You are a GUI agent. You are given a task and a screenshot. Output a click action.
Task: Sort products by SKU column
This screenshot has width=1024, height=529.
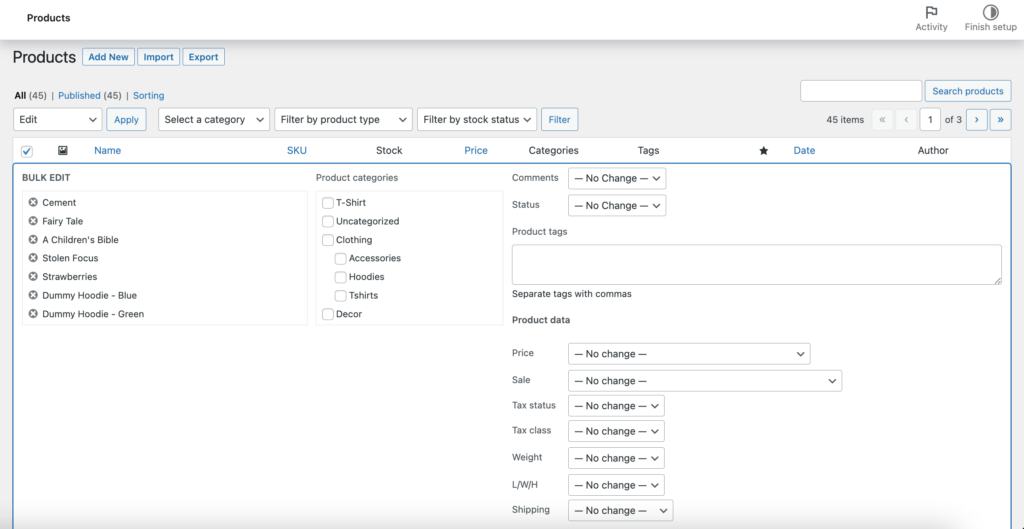point(296,150)
